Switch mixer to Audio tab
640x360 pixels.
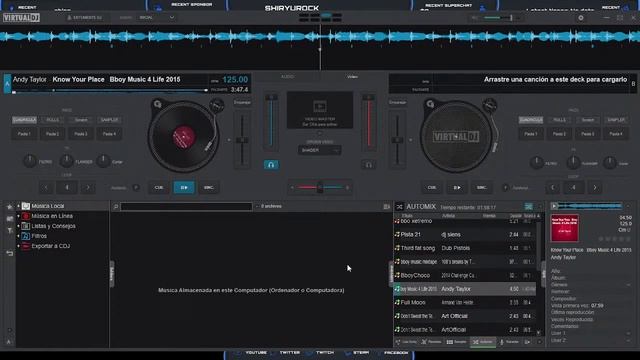(287, 77)
